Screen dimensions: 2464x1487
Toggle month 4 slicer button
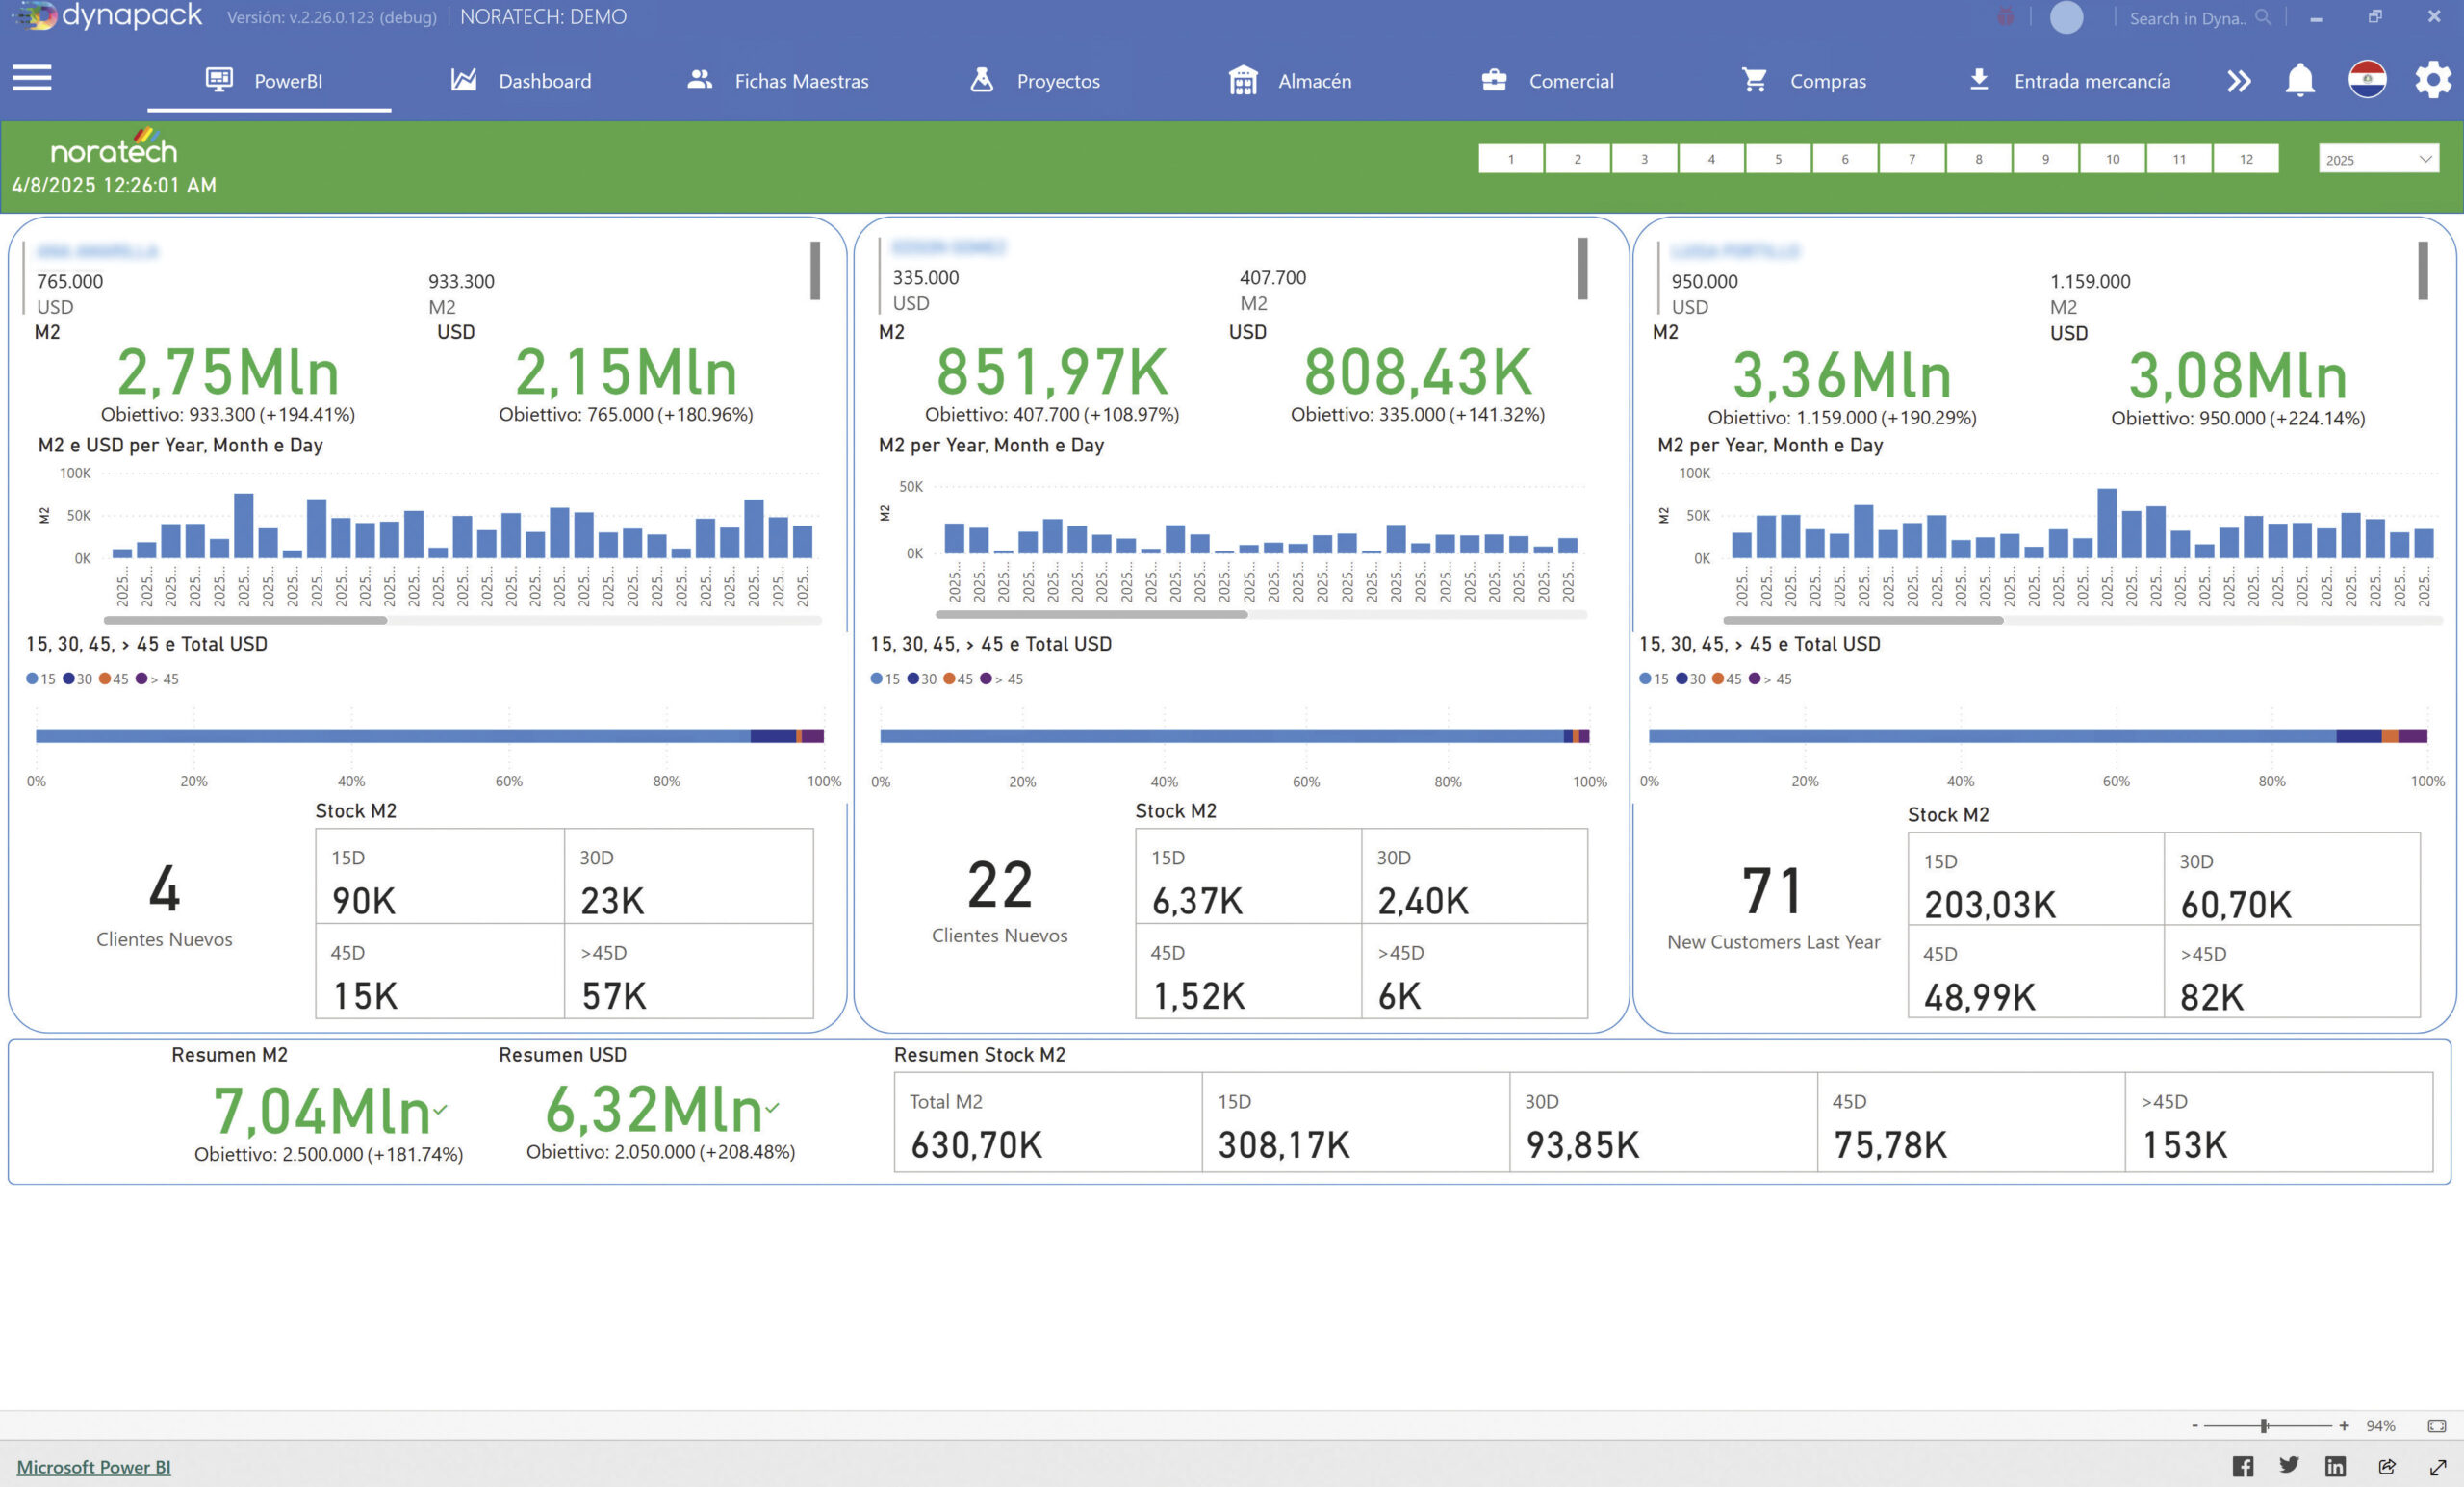(x=1711, y=159)
